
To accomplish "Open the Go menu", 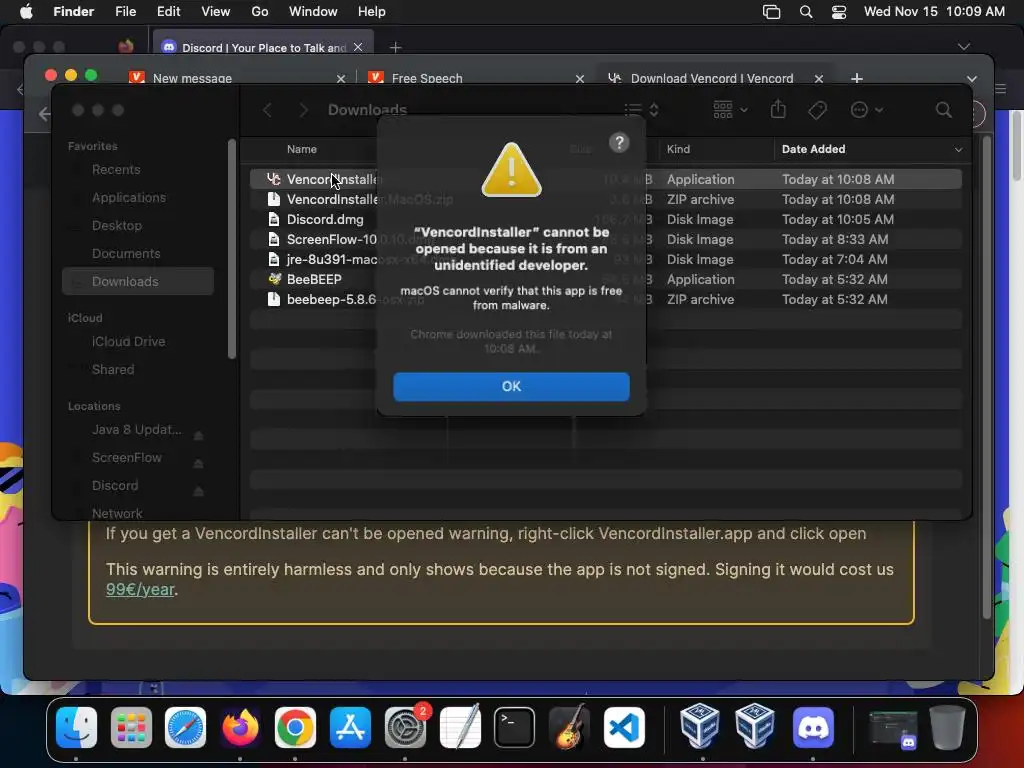I will click(x=260, y=12).
